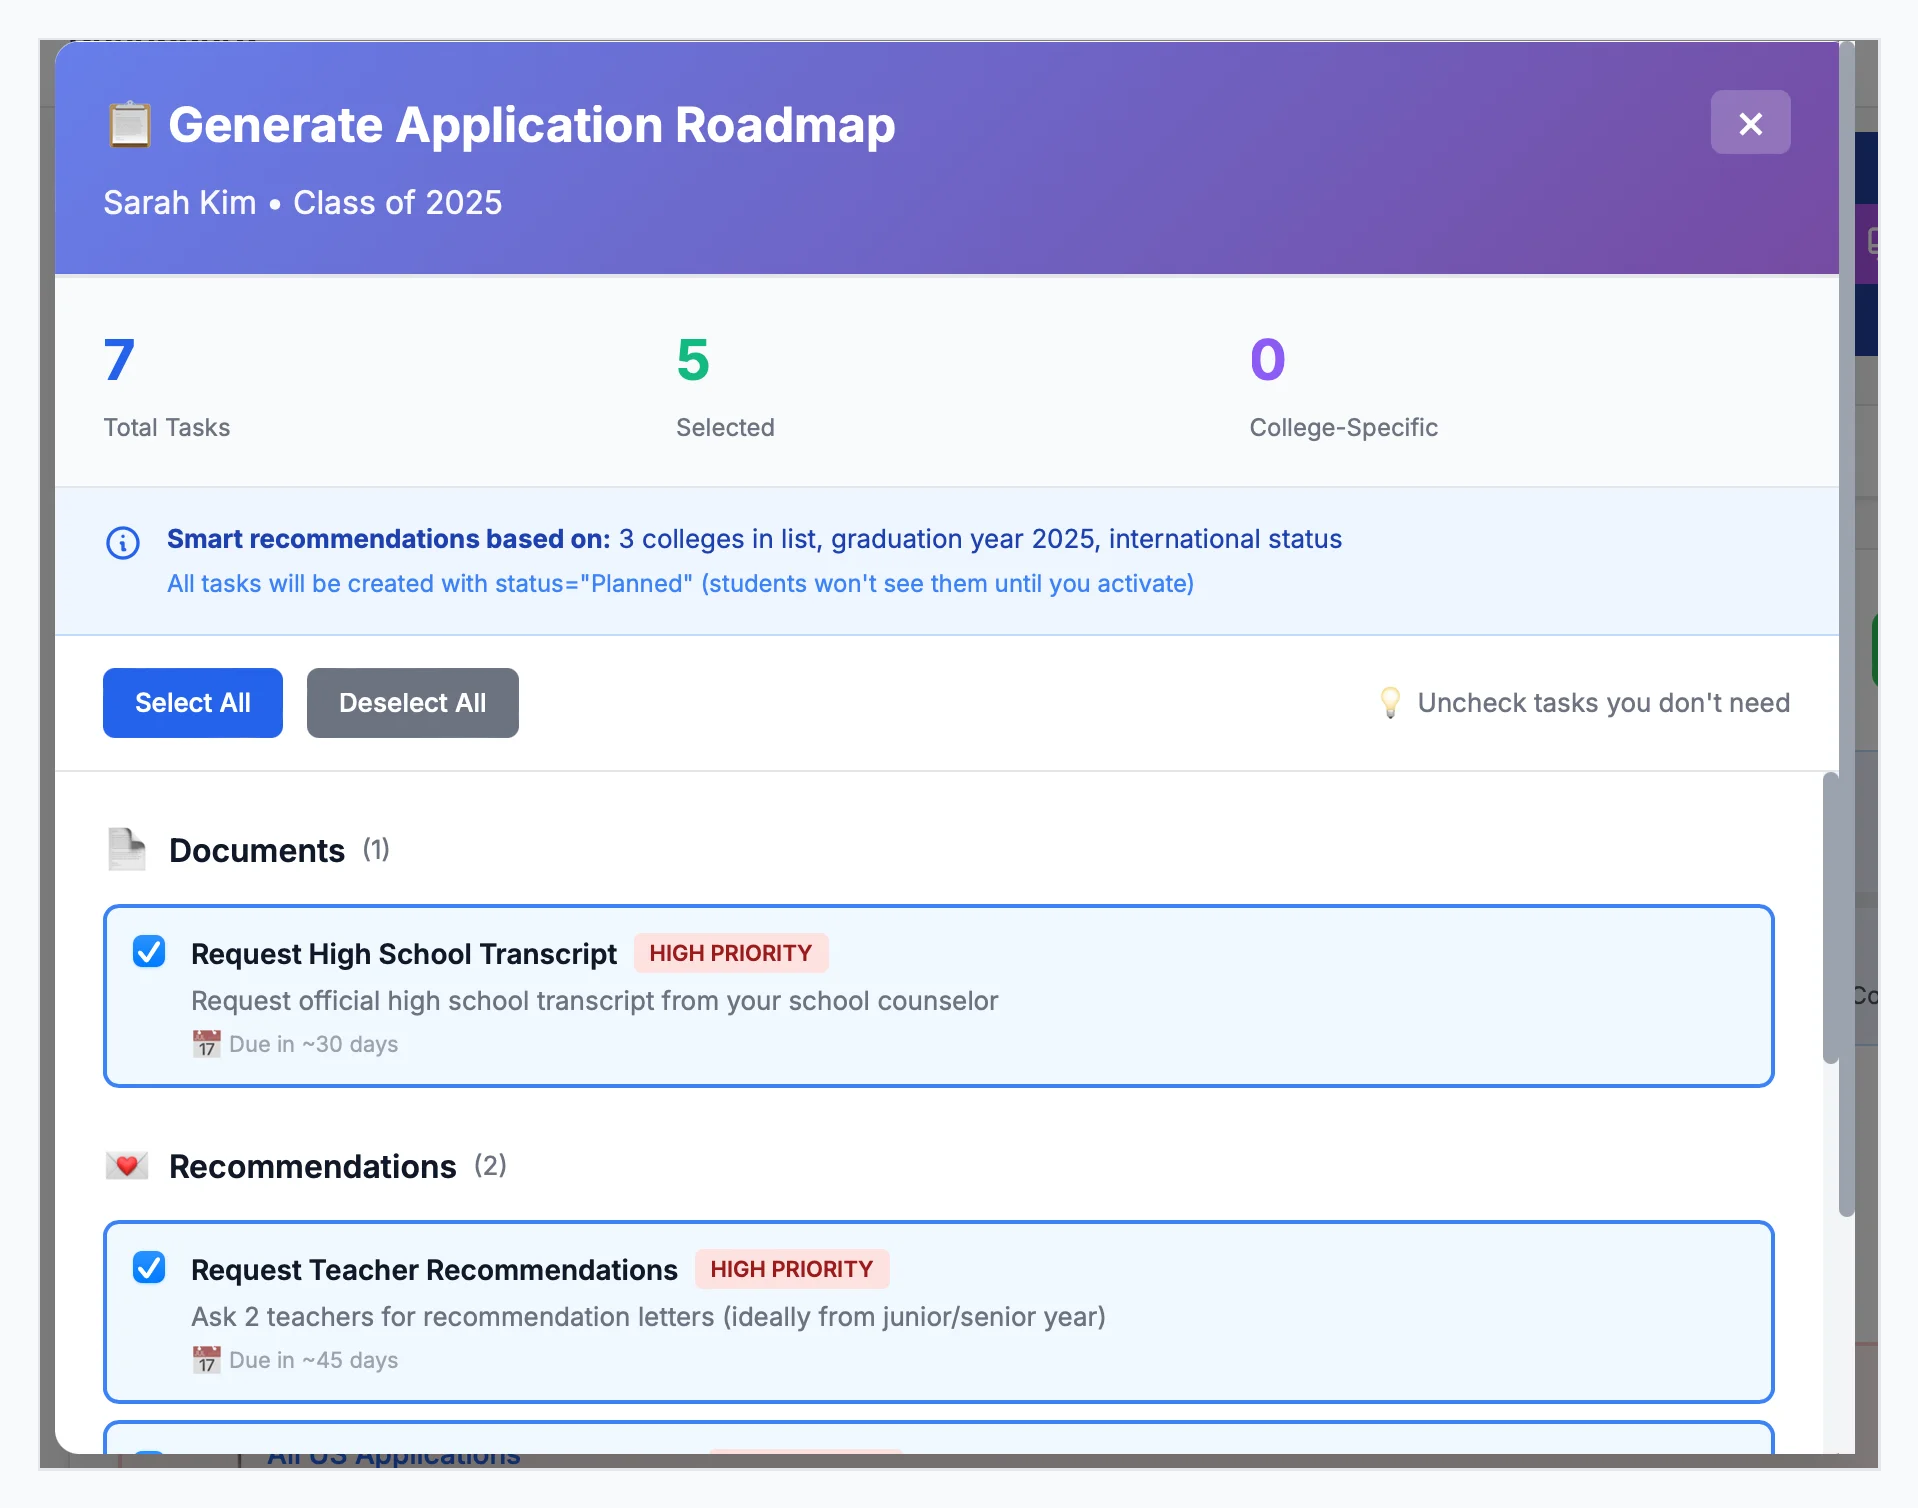Collapse the Recommendations (2) section
Viewport: 1918px width, 1508px height.
(x=311, y=1165)
